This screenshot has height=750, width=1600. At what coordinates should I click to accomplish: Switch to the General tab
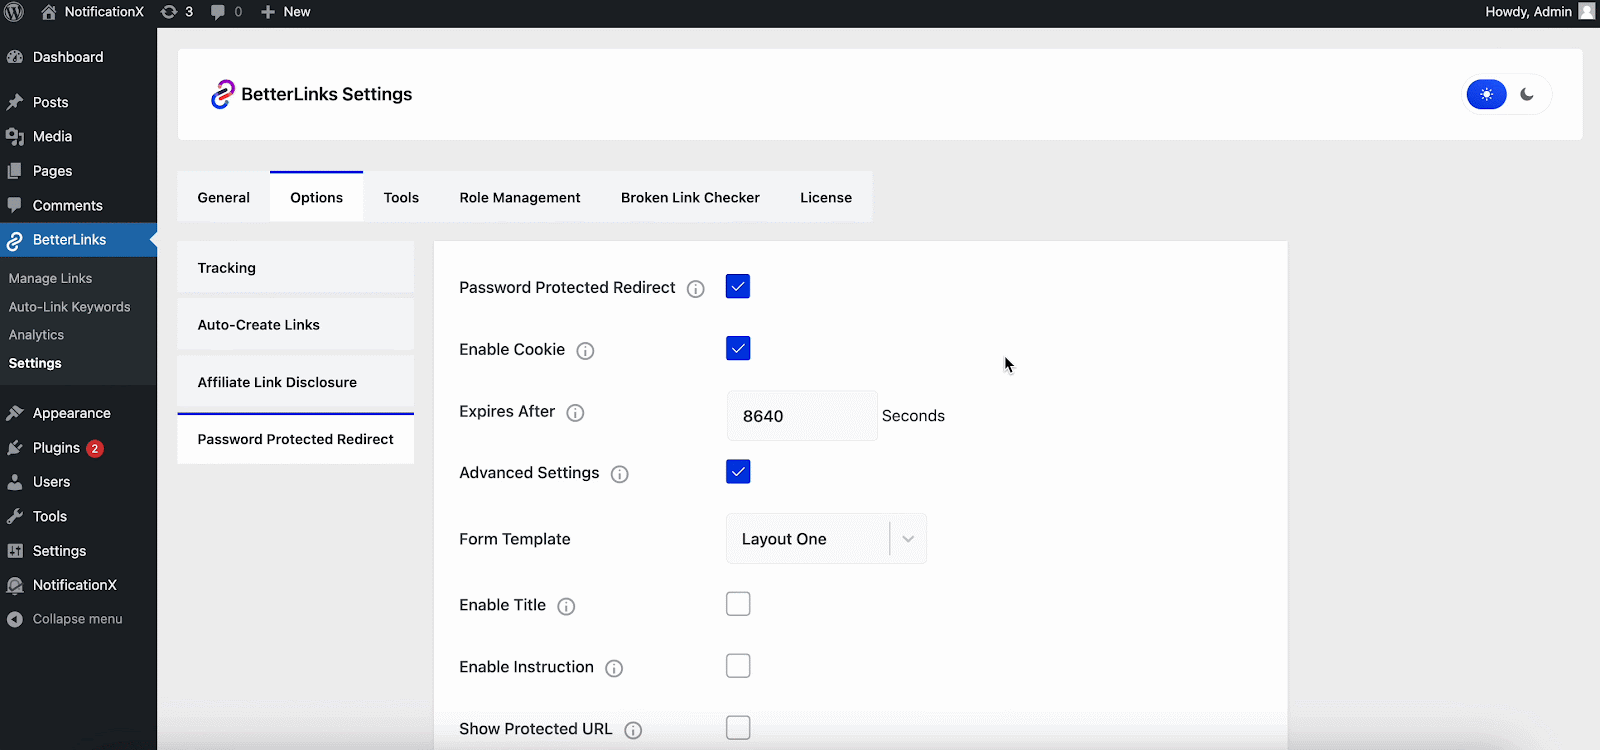pyautogui.click(x=224, y=197)
